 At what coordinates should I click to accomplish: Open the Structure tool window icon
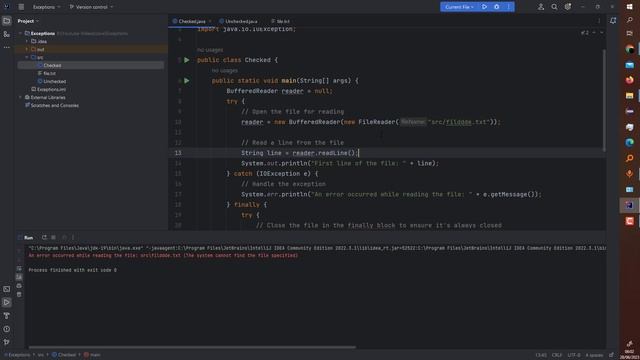point(7,34)
